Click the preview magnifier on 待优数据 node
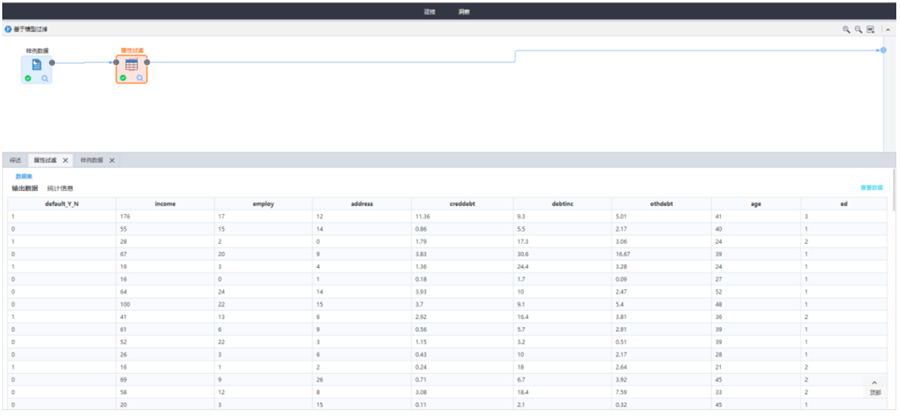Viewport: 900px width, 416px height. tap(45, 78)
